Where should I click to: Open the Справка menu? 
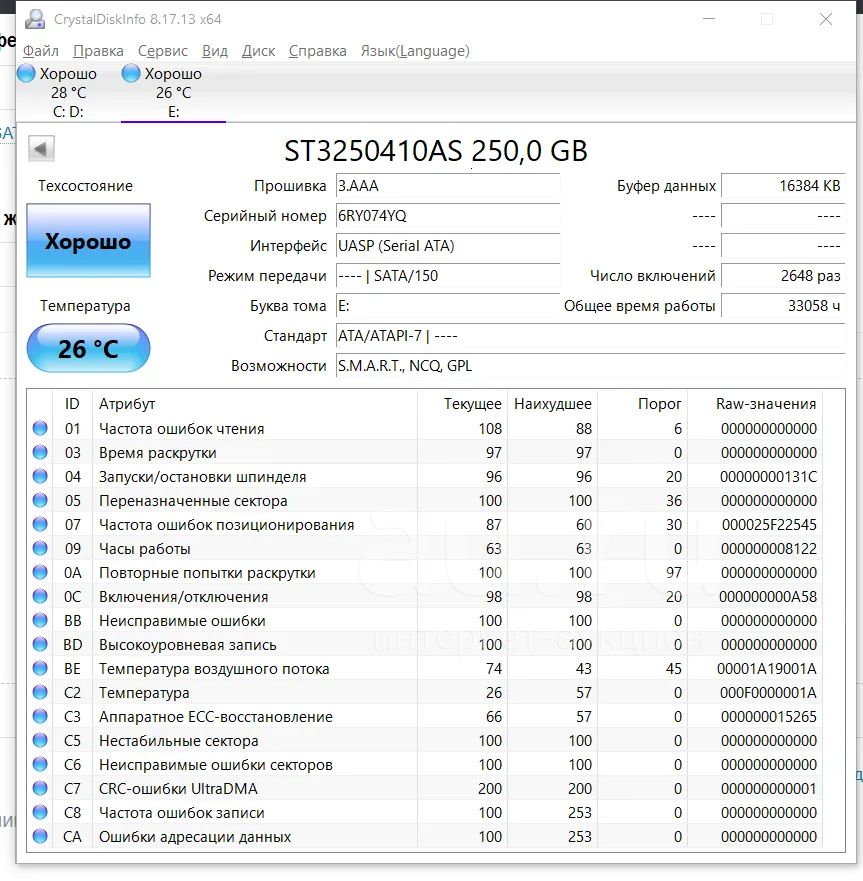pos(317,51)
